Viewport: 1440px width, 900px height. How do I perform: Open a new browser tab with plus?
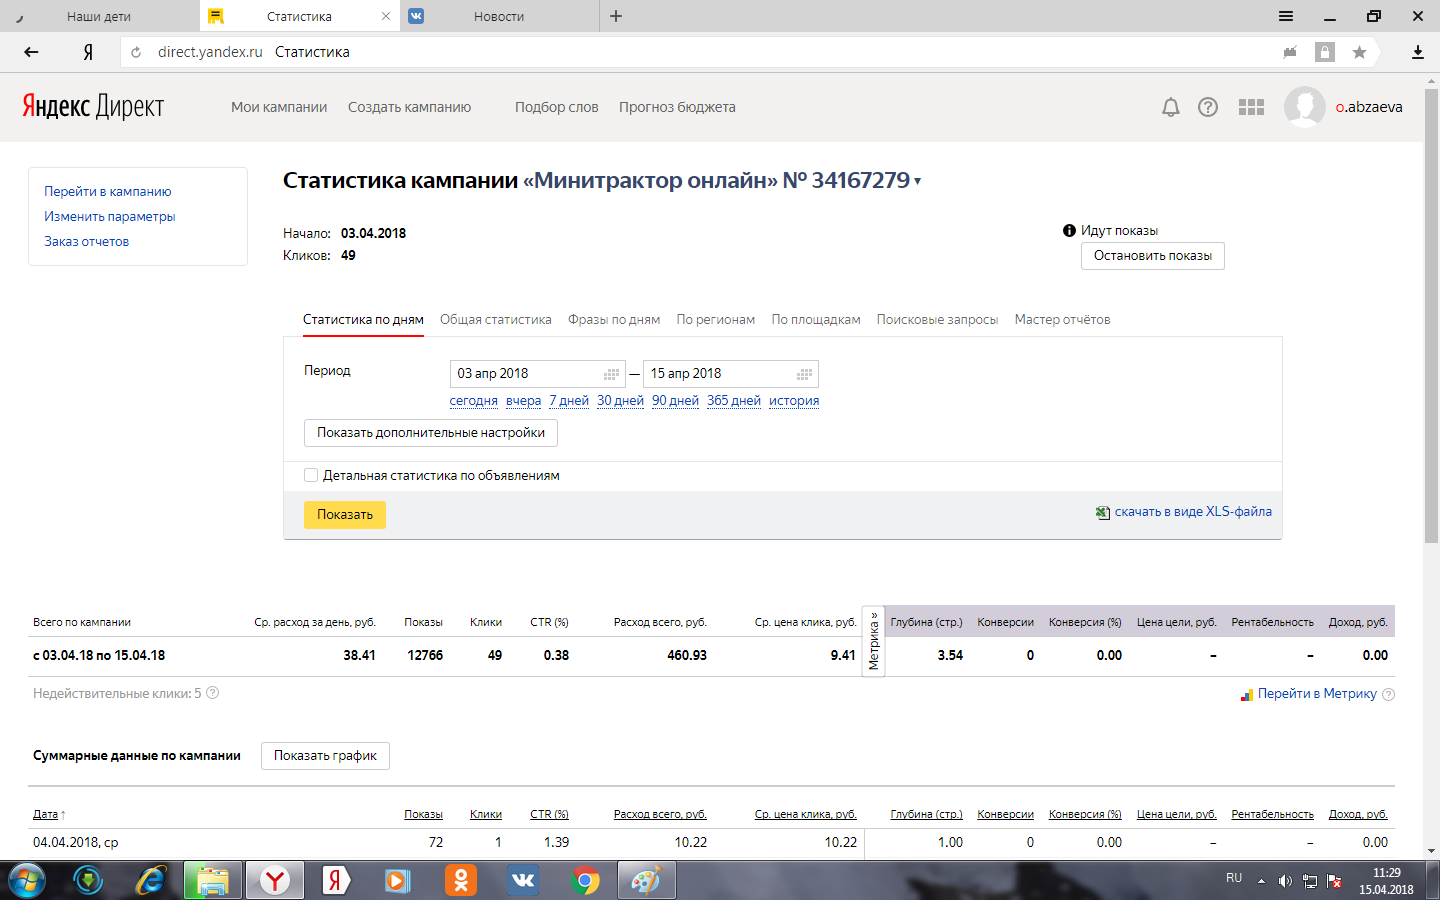[616, 16]
